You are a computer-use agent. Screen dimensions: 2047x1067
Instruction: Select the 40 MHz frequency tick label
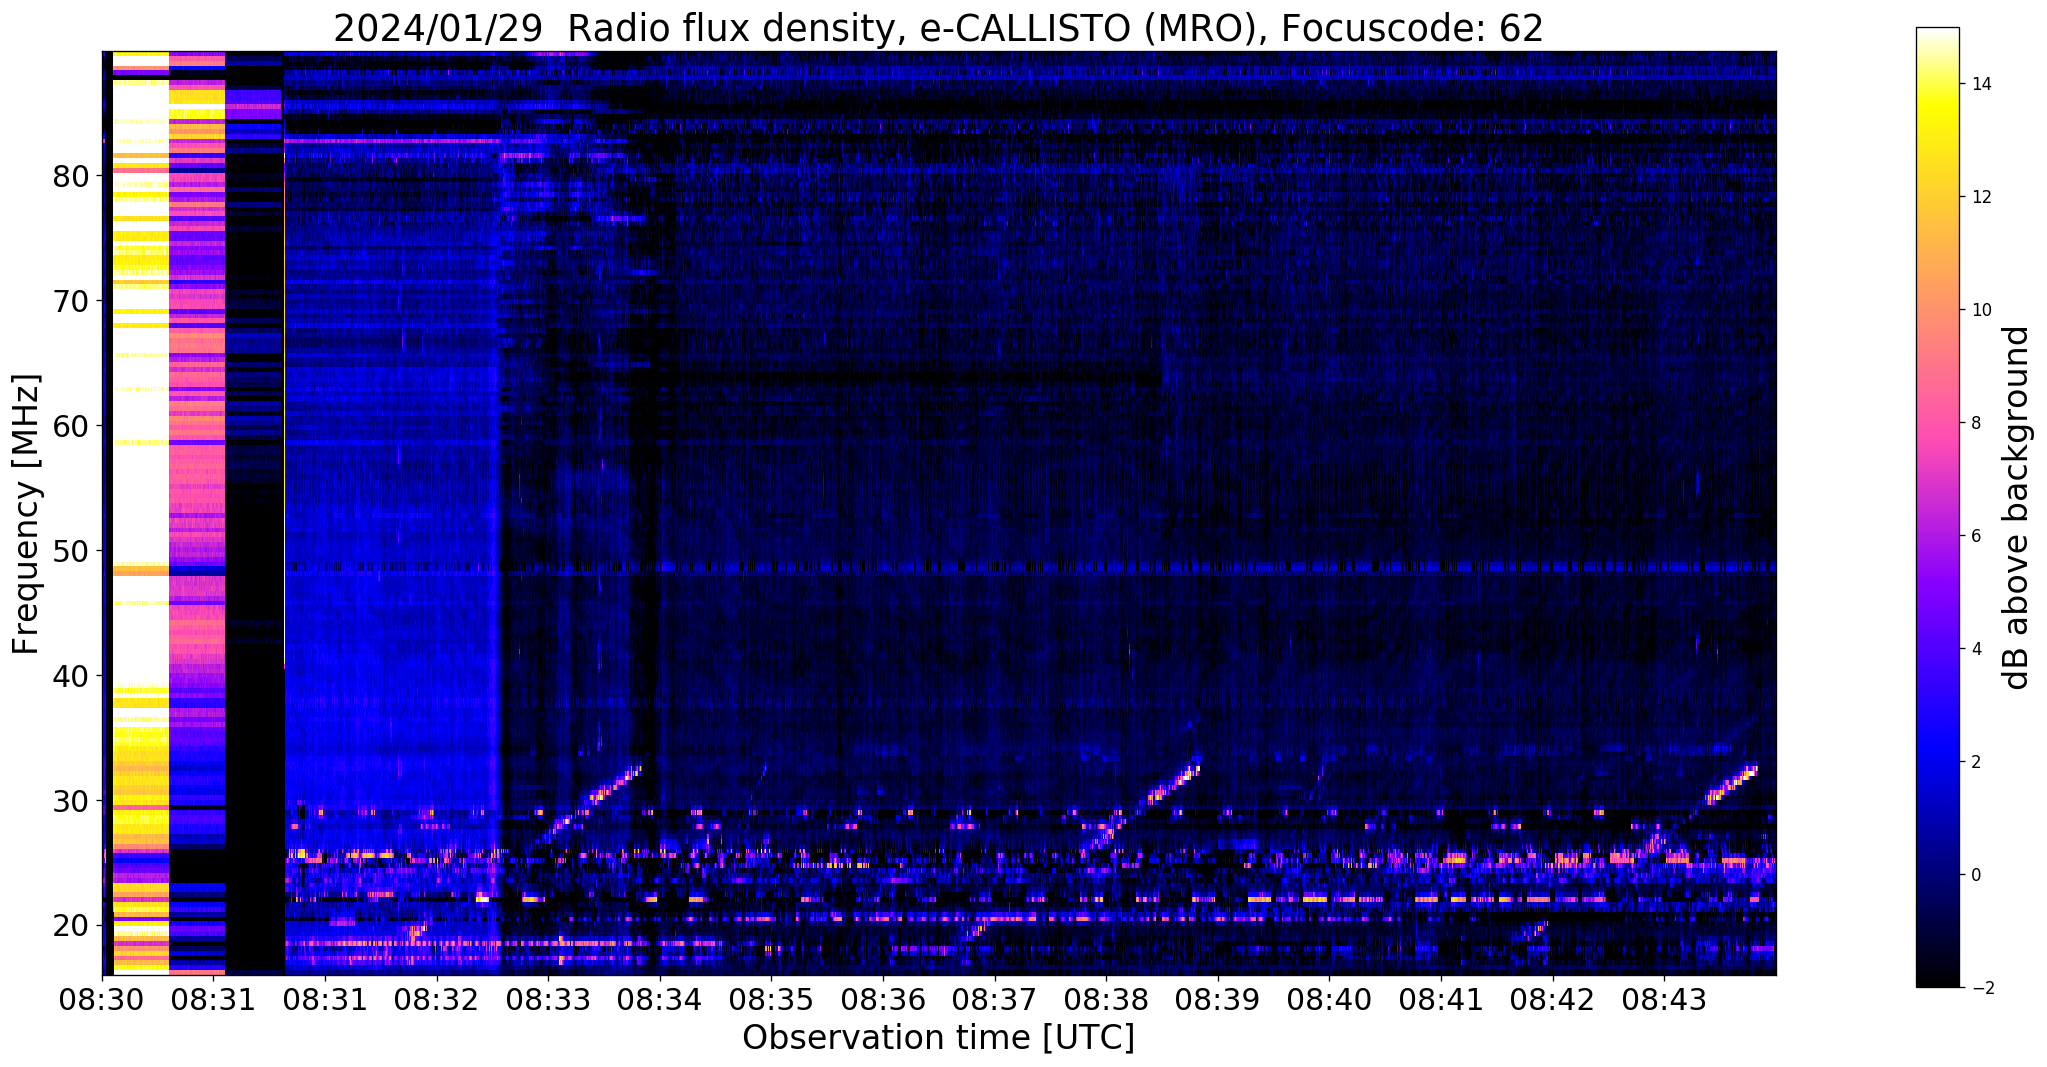click(x=71, y=676)
